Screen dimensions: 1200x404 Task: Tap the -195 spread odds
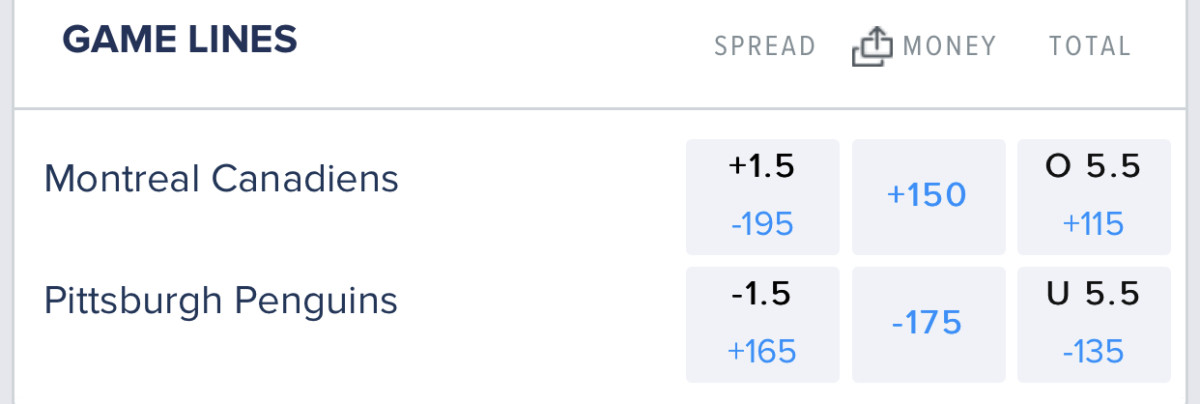[762, 224]
